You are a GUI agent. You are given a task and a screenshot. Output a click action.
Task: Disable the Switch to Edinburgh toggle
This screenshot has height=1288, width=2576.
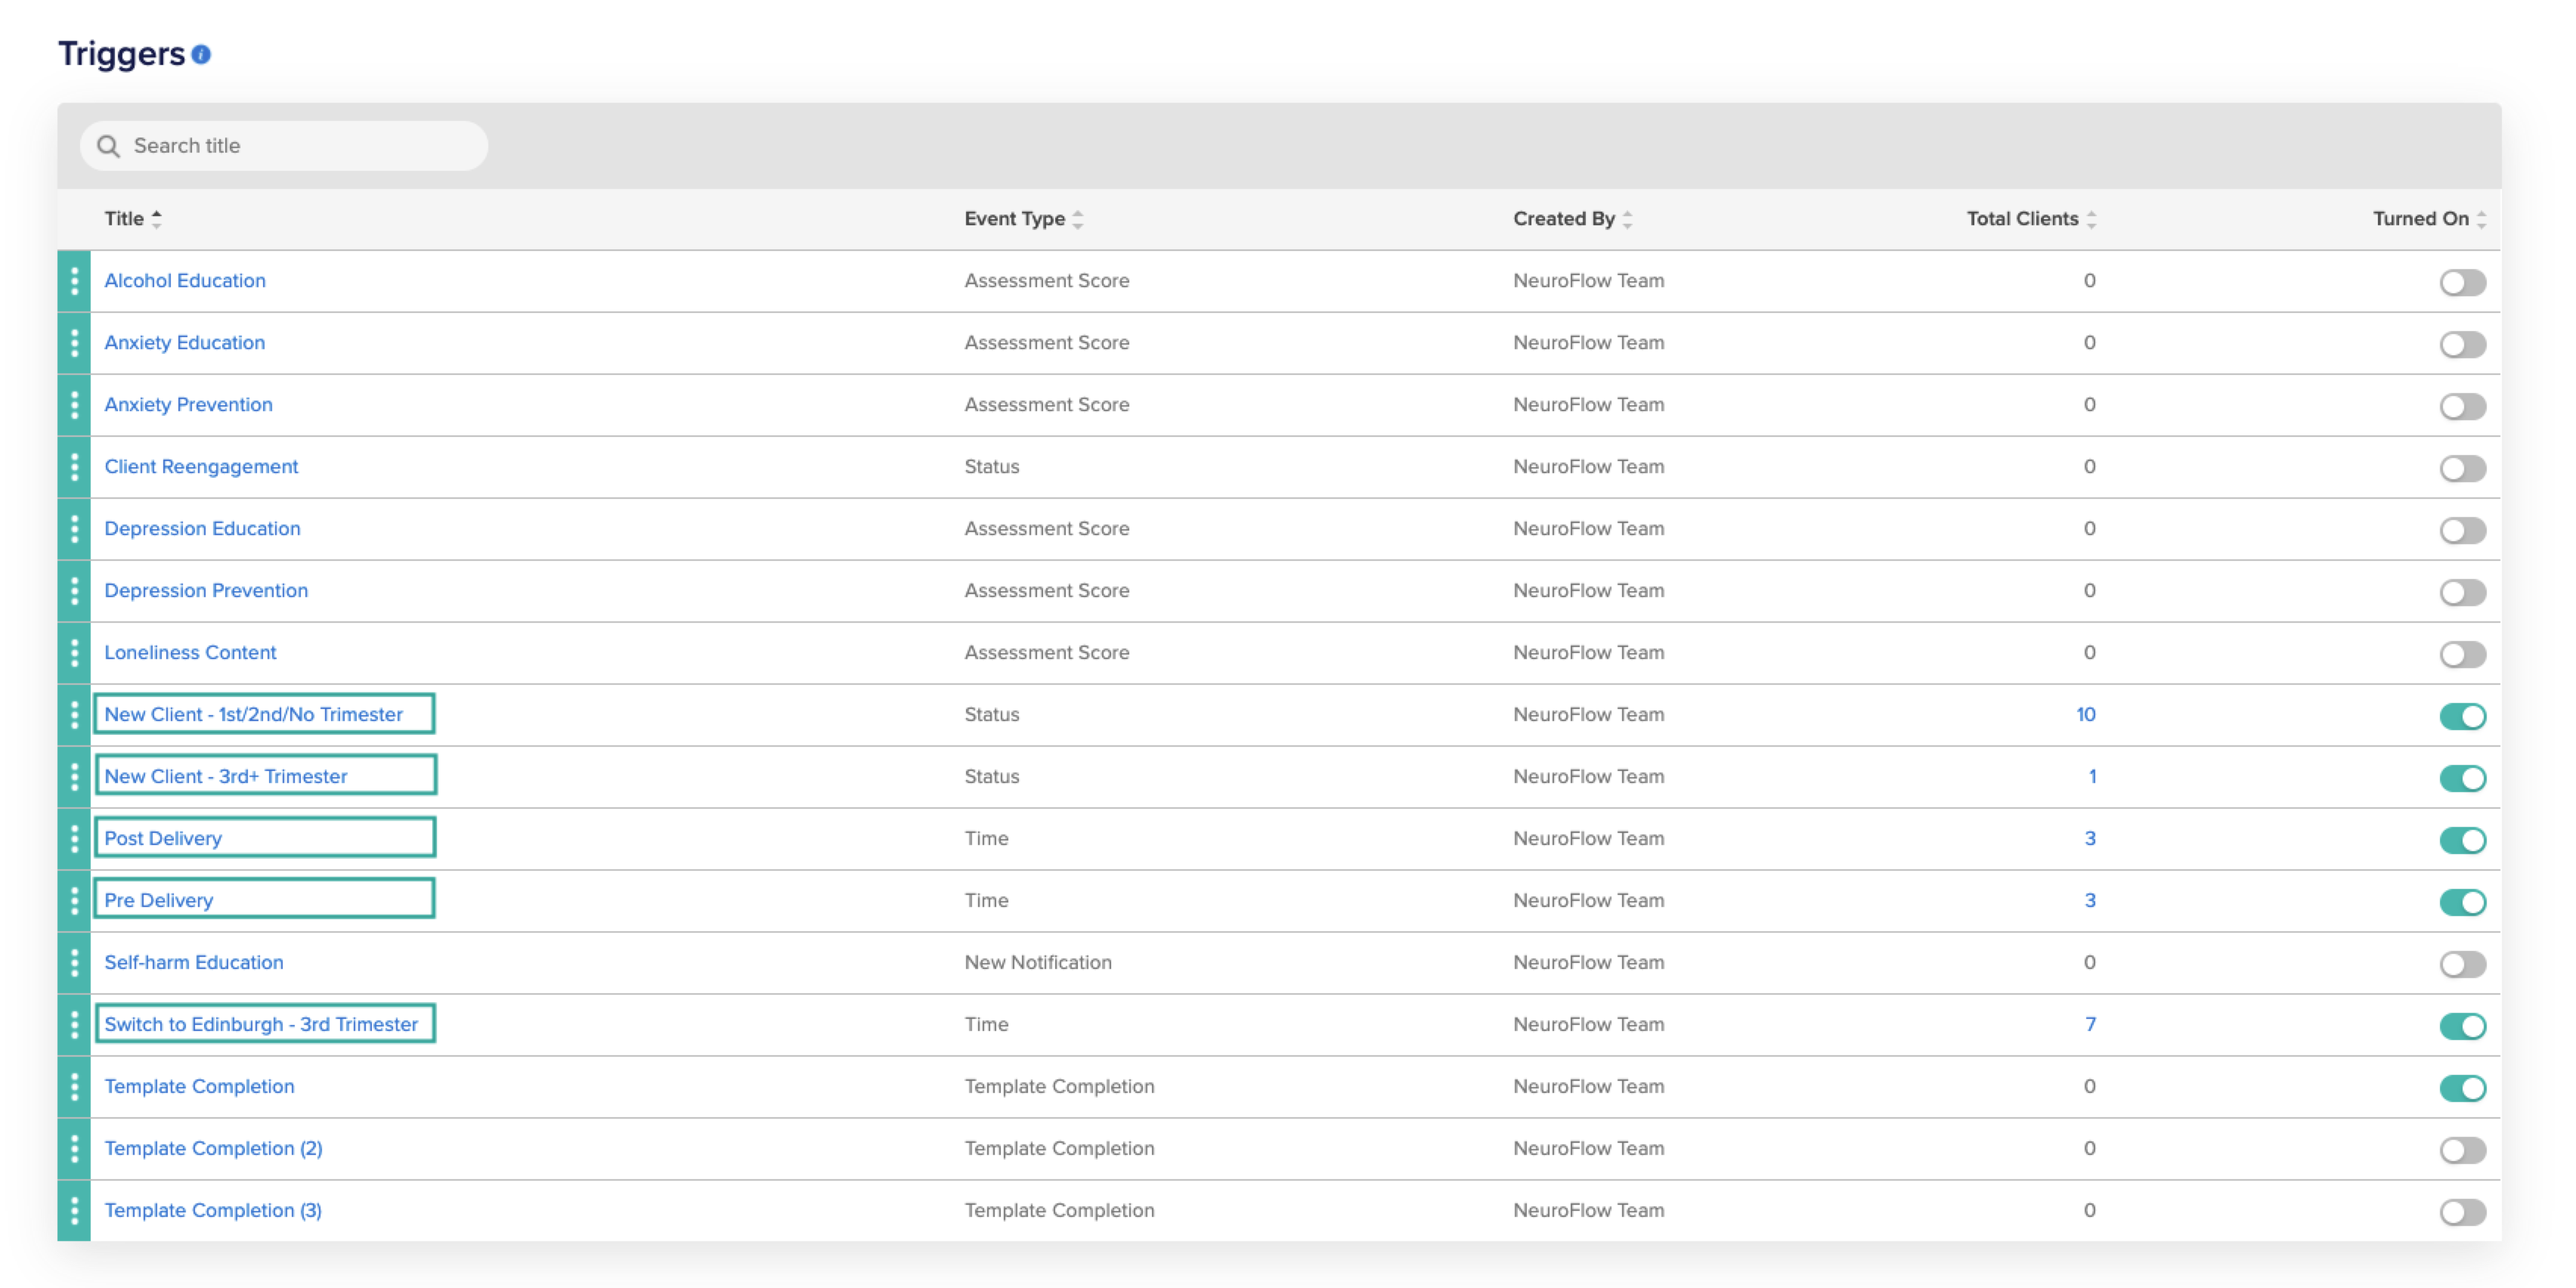pos(2462,1027)
